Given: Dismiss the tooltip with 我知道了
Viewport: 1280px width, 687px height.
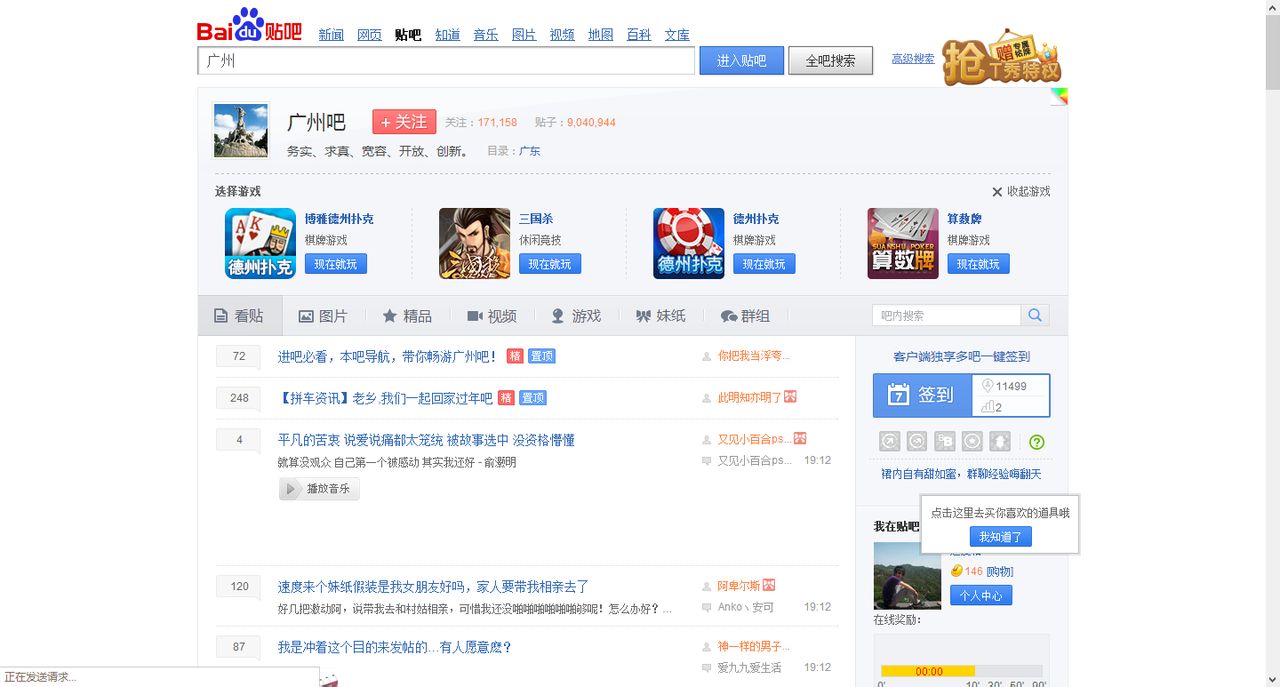Looking at the screenshot, I should [x=1000, y=537].
